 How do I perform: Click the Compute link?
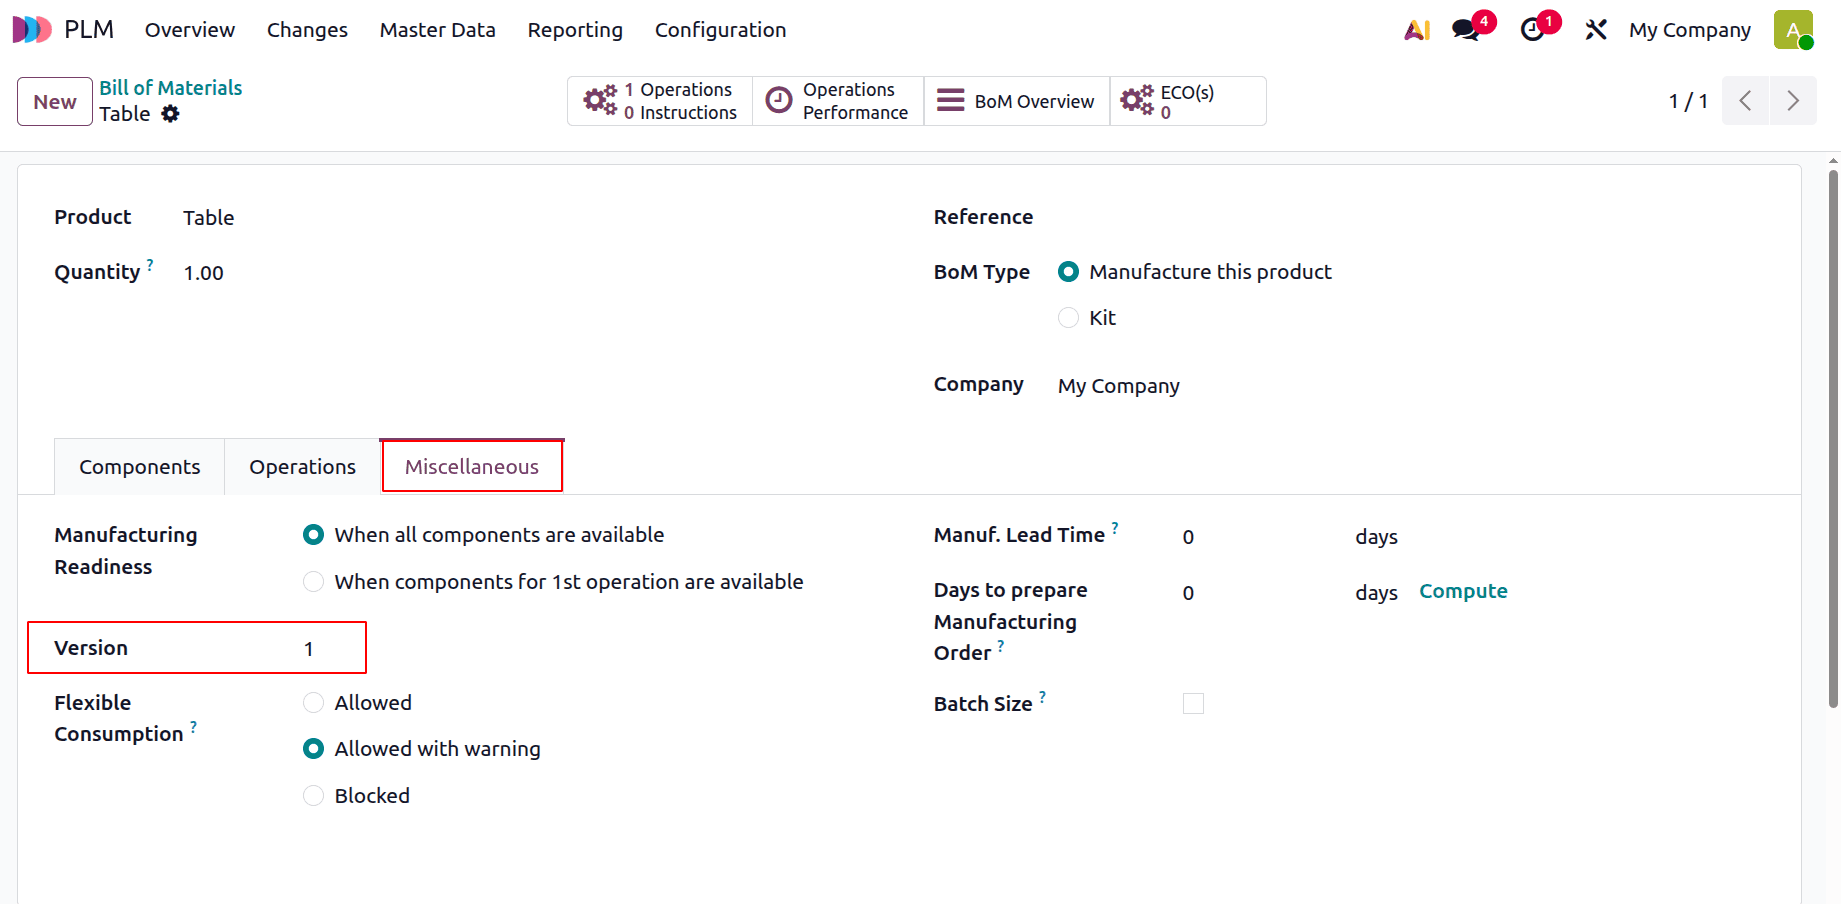click(x=1463, y=591)
